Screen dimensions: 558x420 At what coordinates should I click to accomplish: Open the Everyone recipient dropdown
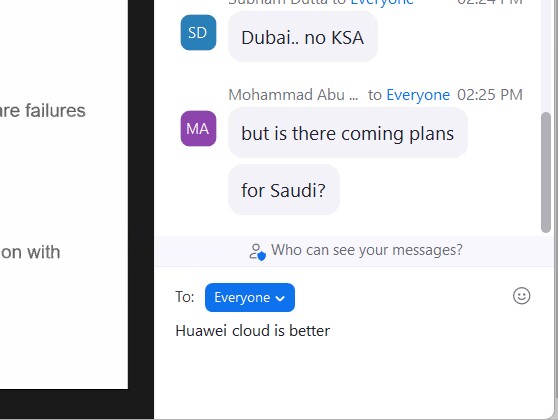(x=250, y=298)
